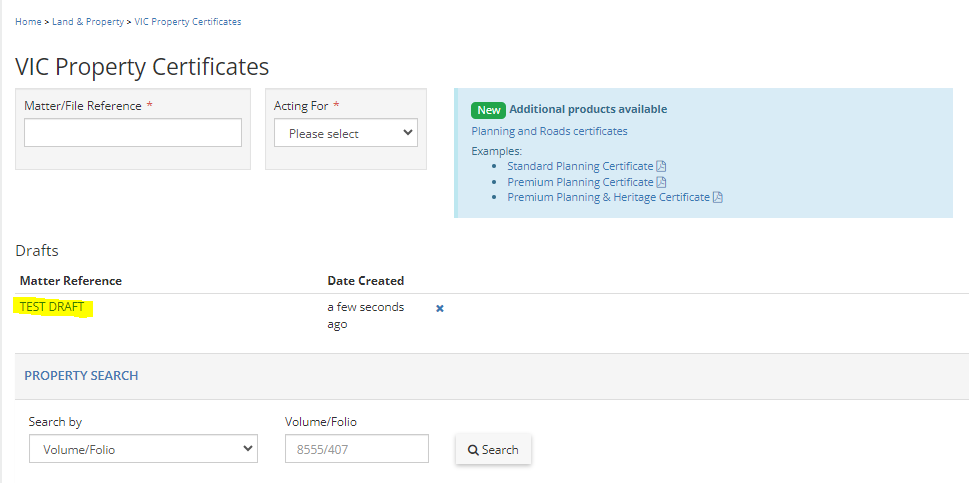Focus the Volume/Folio text box
The image size is (969, 483).
(x=357, y=450)
